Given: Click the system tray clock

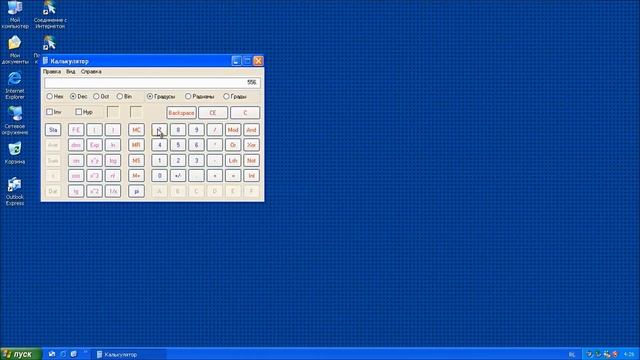Looking at the screenshot, I should tap(629, 354).
